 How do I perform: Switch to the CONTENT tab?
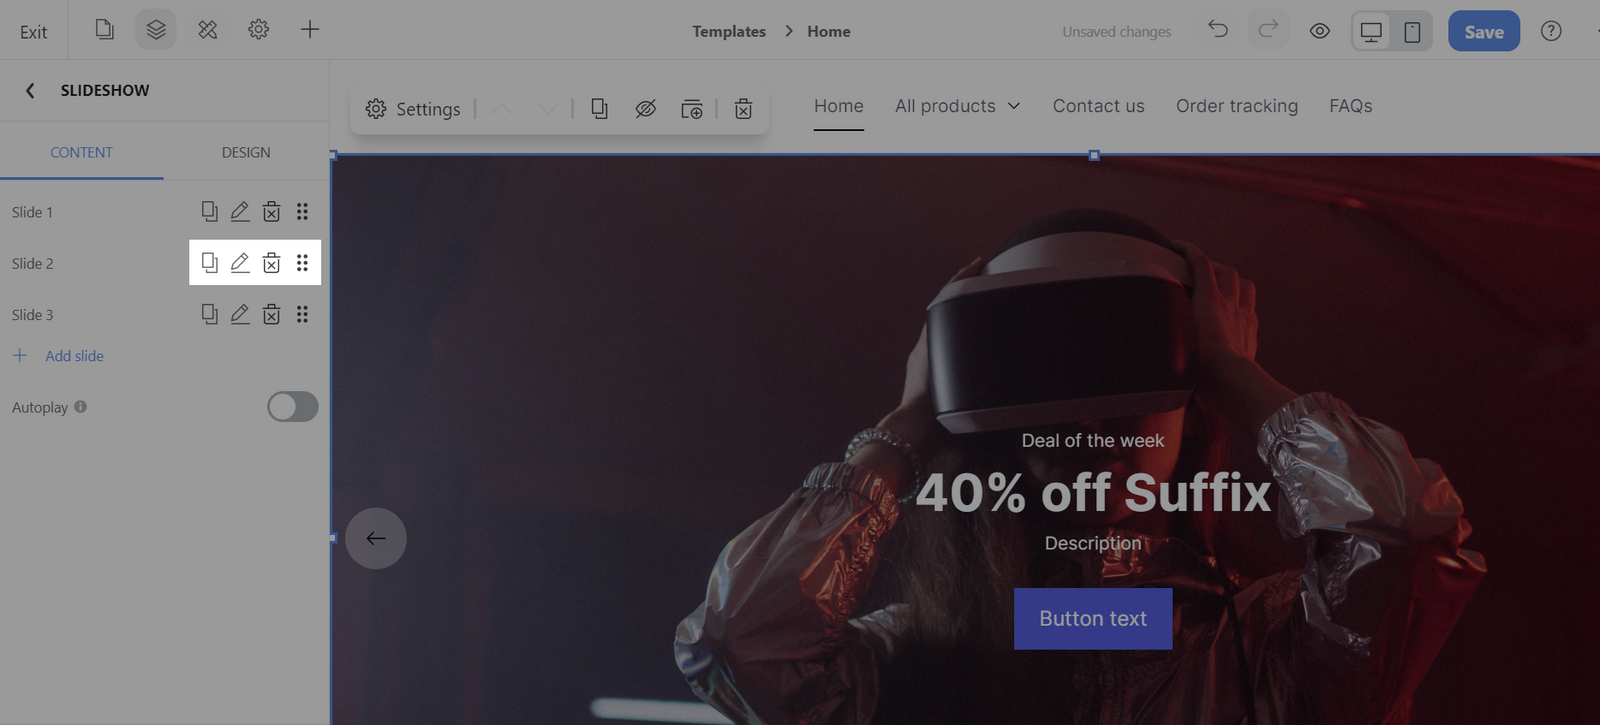81,152
